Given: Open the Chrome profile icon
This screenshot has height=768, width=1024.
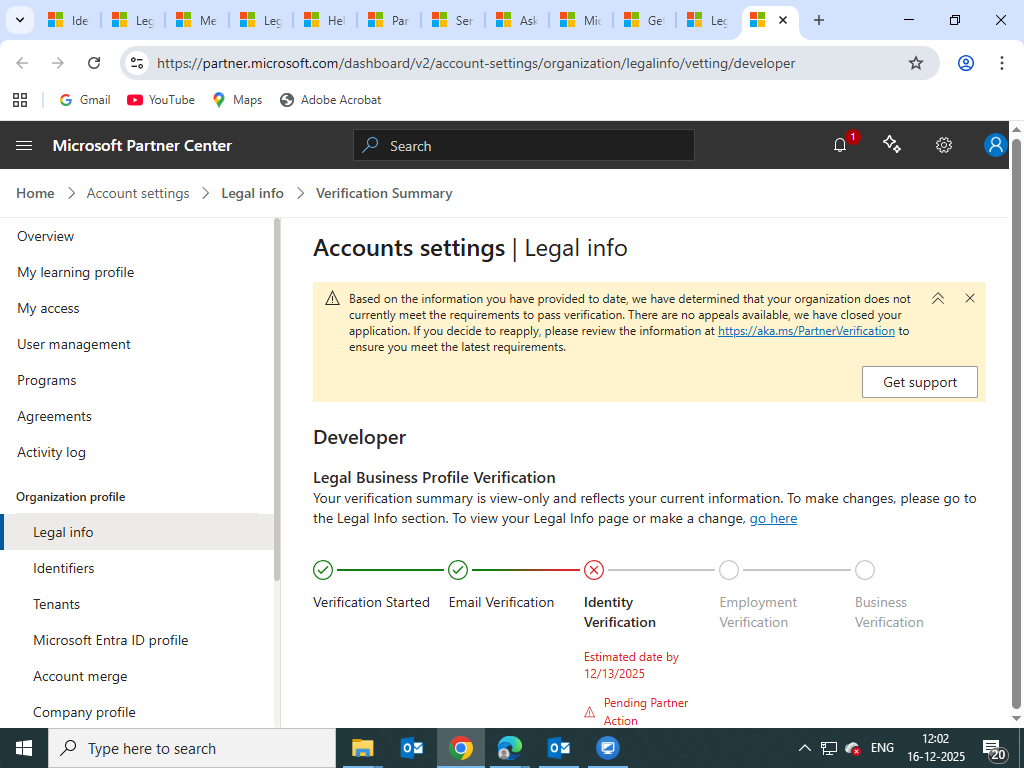Looking at the screenshot, I should click(966, 63).
